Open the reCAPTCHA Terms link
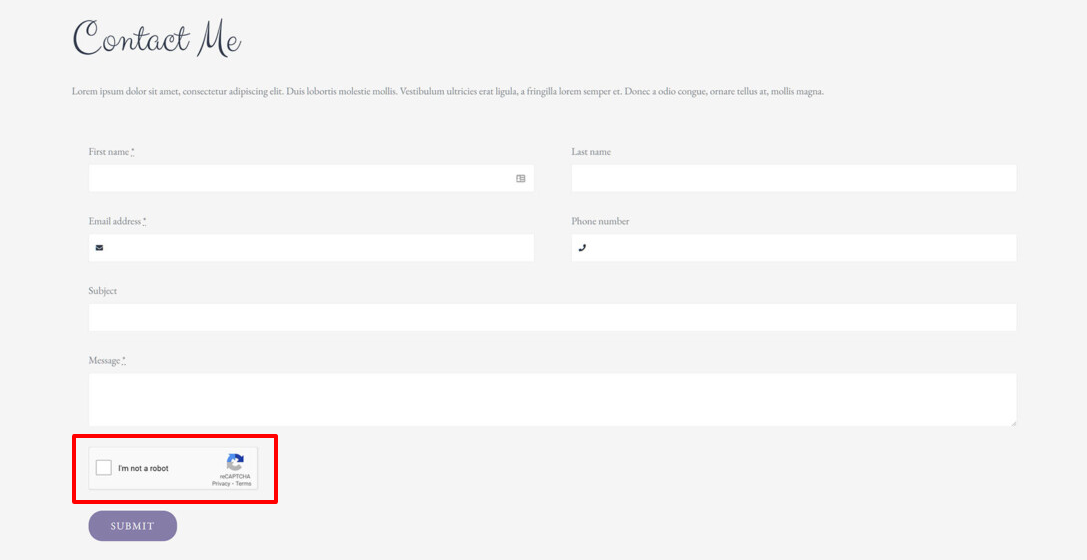The image size is (1087, 560). tap(244, 484)
